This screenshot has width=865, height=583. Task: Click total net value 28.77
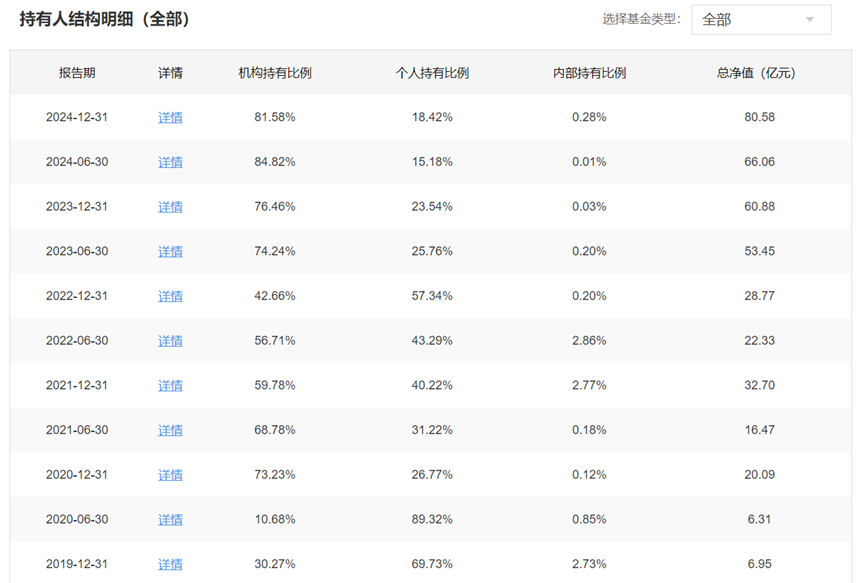click(760, 296)
